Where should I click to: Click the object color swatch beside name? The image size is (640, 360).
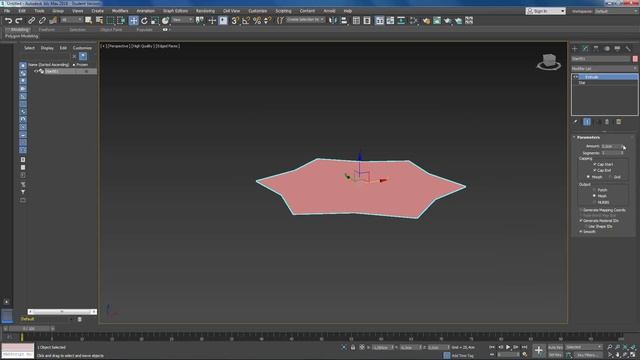tap(635, 59)
